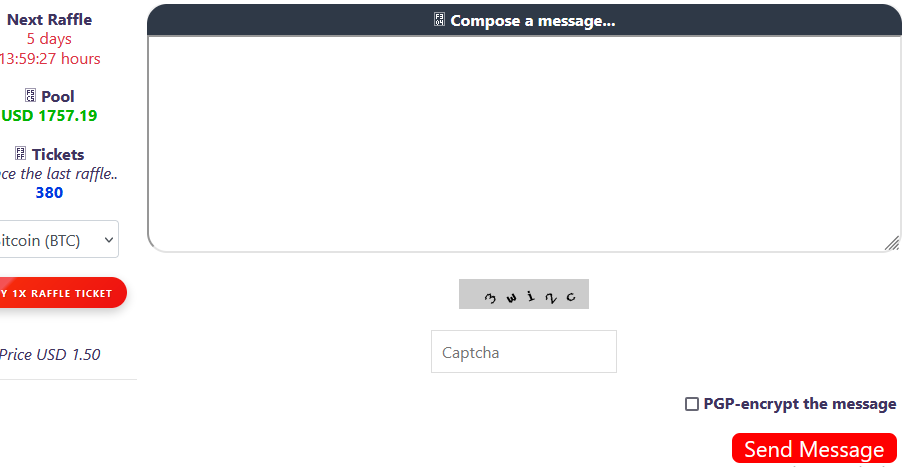920x467 pixels.
Task: Click the 13:59:27 hours countdown
Action: click(x=50, y=58)
